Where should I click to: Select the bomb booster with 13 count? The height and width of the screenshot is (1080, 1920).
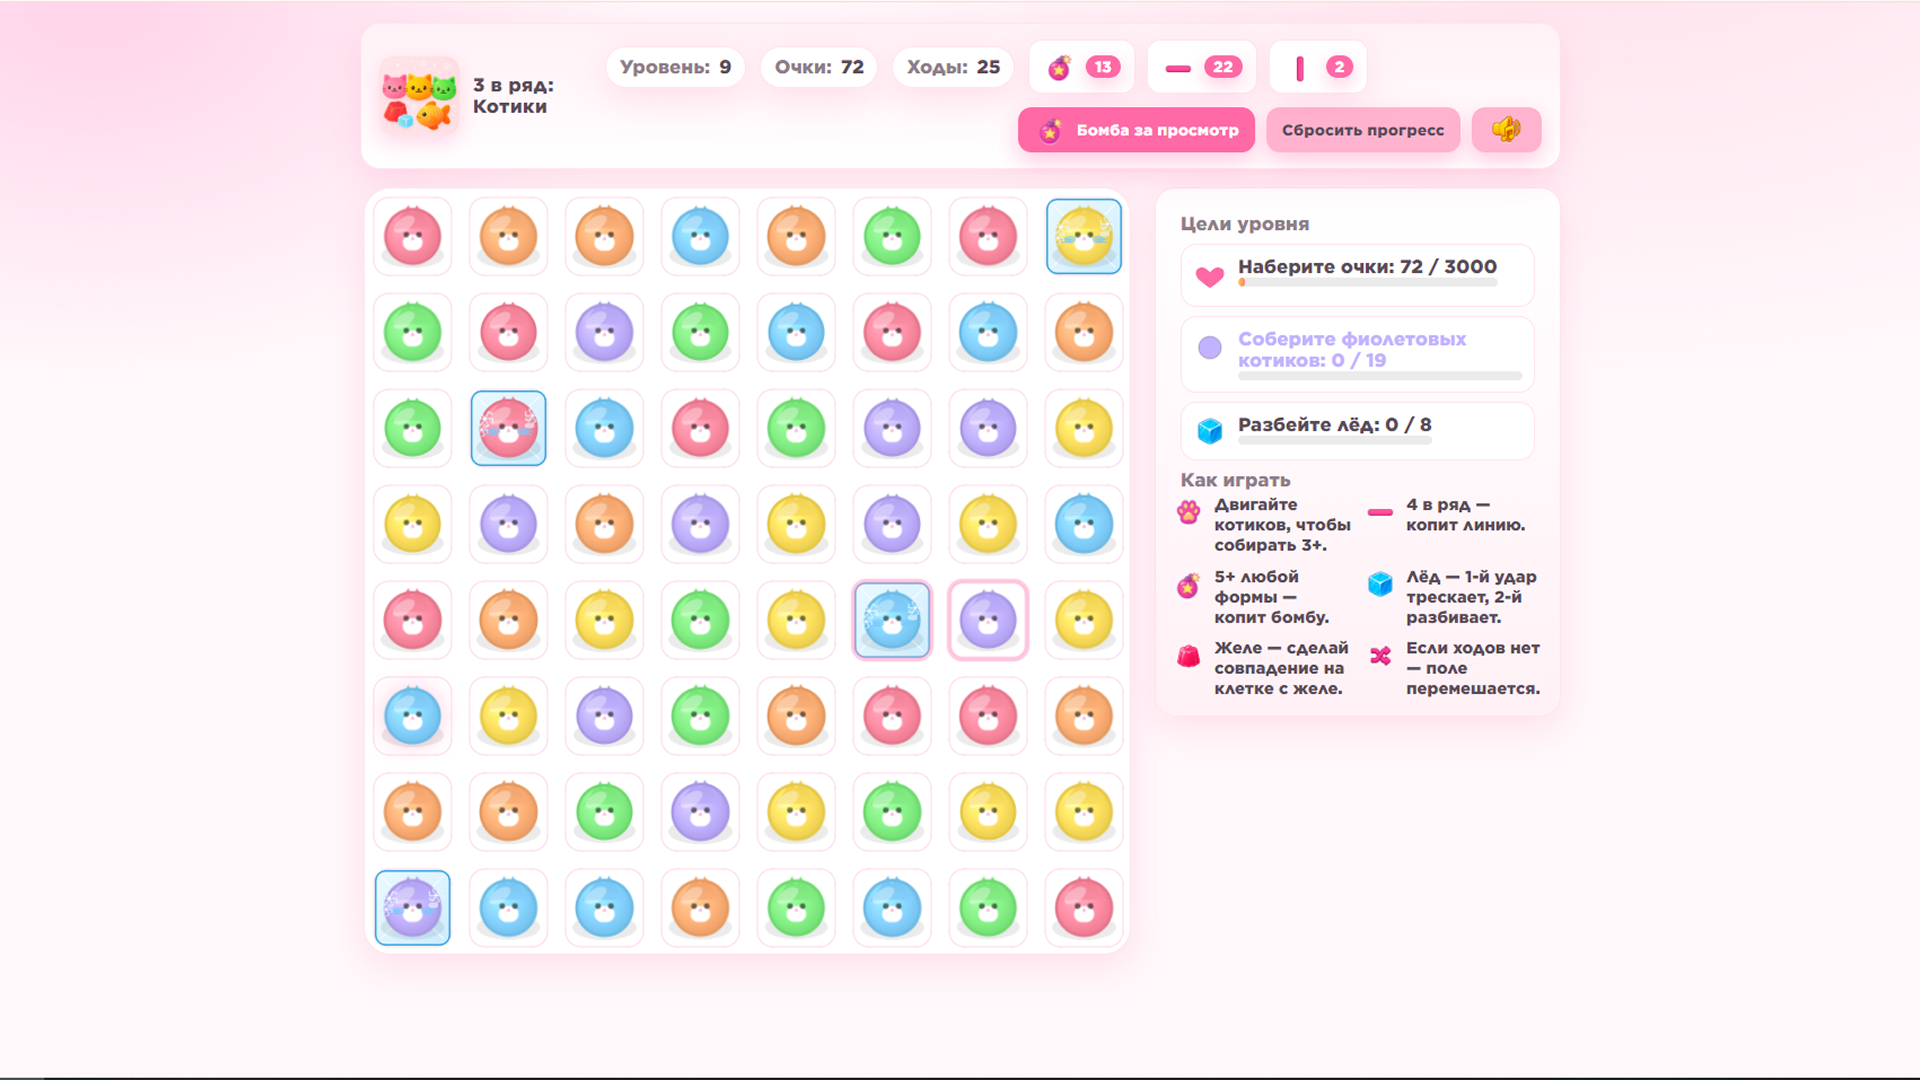tap(1082, 67)
